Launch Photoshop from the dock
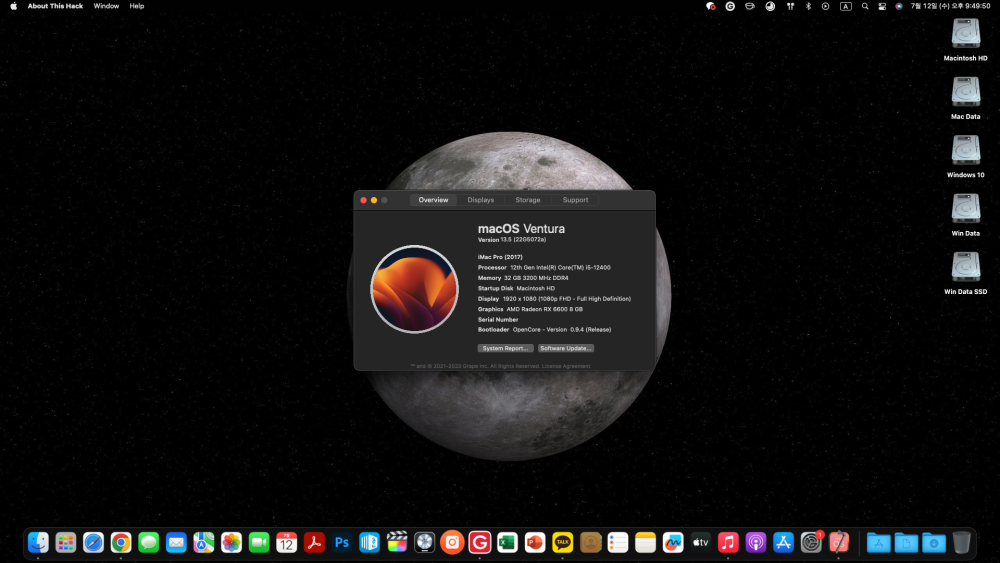 [x=342, y=543]
